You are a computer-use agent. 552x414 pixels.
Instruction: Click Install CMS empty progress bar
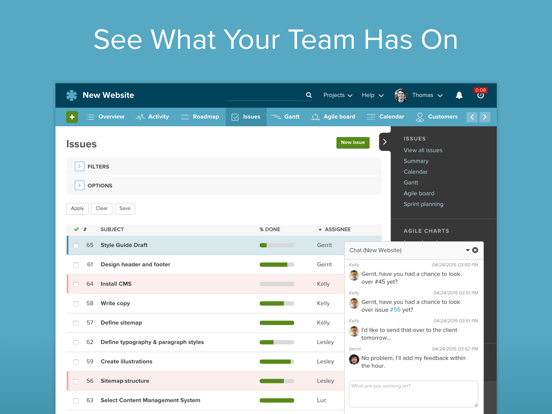277,284
